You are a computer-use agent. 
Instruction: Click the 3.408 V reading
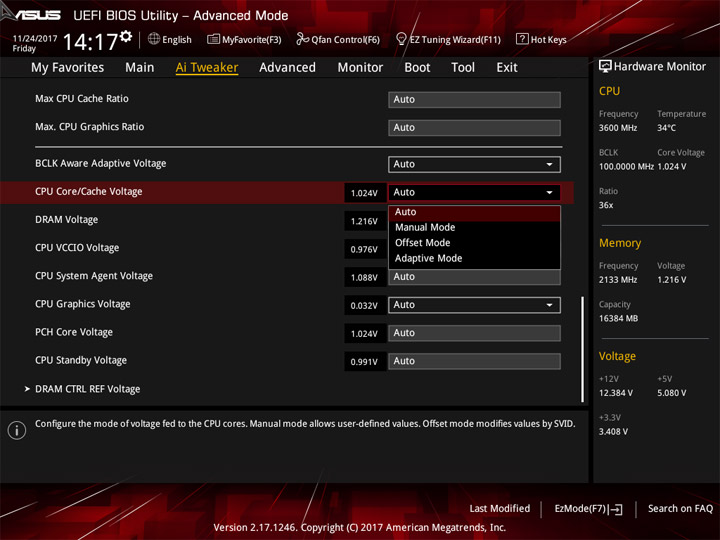pyautogui.click(x=613, y=432)
